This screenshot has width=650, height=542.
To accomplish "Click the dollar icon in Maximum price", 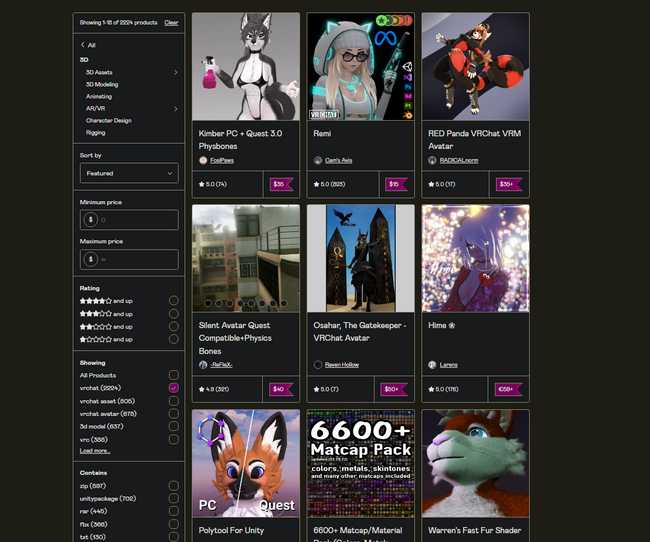I will coord(91,259).
